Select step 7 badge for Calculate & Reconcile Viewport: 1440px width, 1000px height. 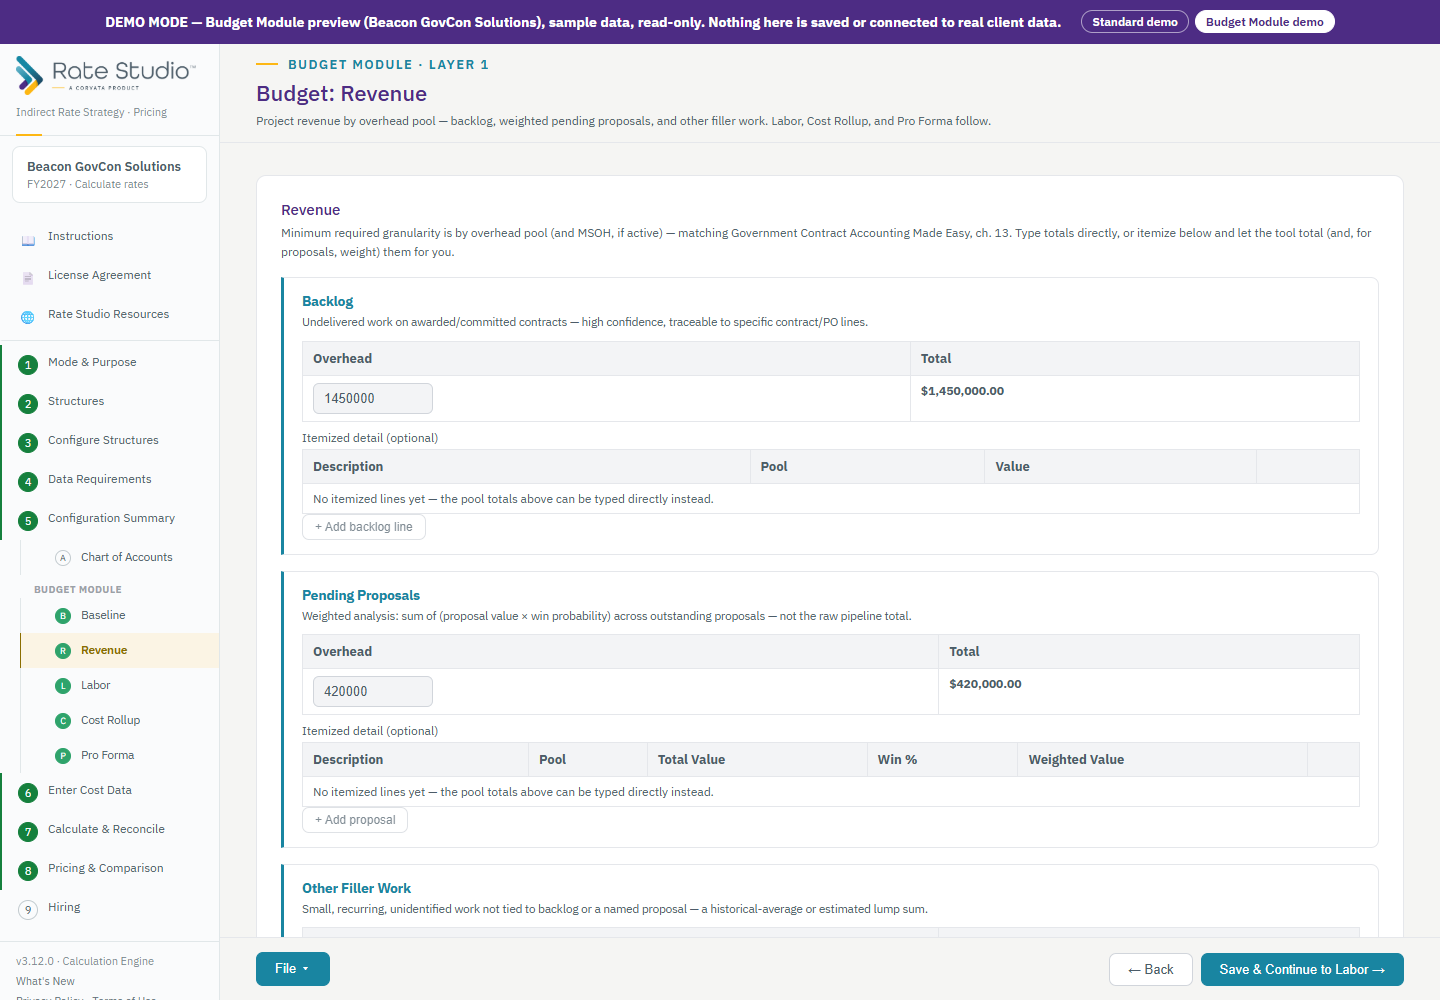[x=28, y=831]
